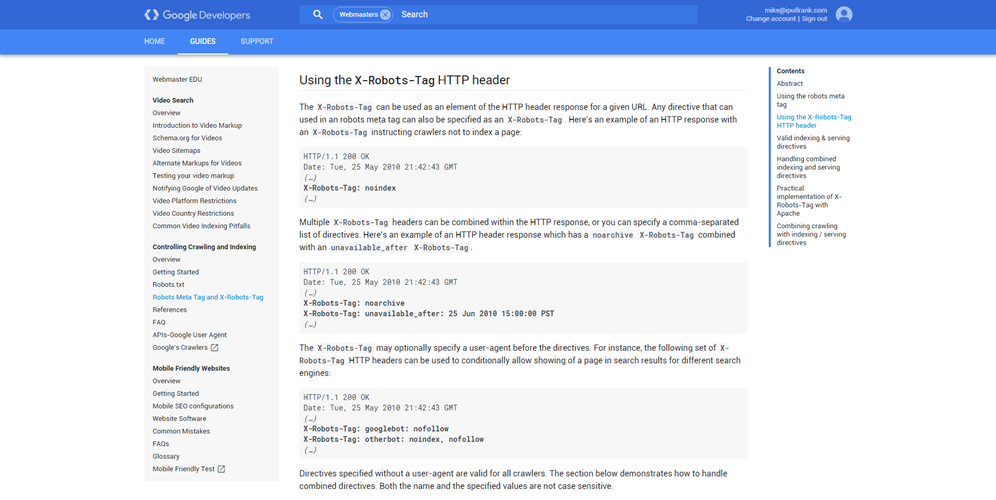Click the Google Developers logo

pos(197,15)
